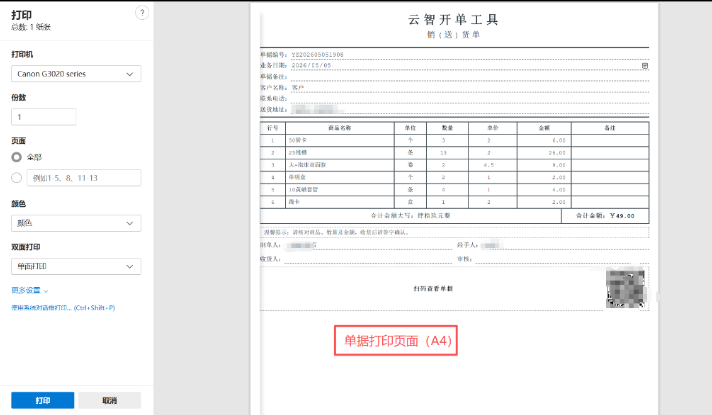712x415 pixels.
Task: Click the quantity cell showing 13
Action: 444,153
